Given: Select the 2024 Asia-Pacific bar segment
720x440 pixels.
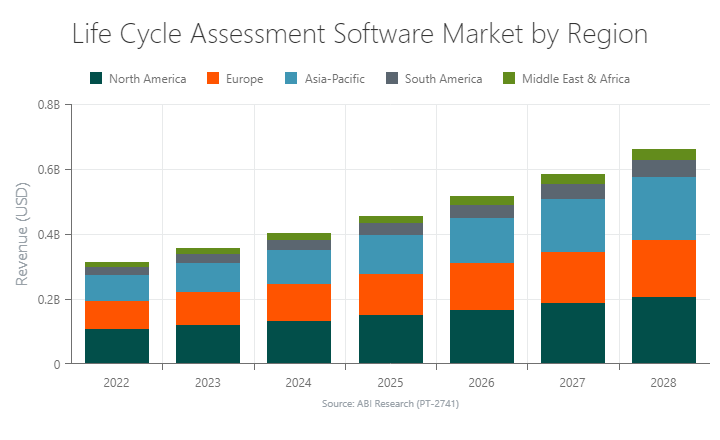Looking at the screenshot, I should coord(299,267).
